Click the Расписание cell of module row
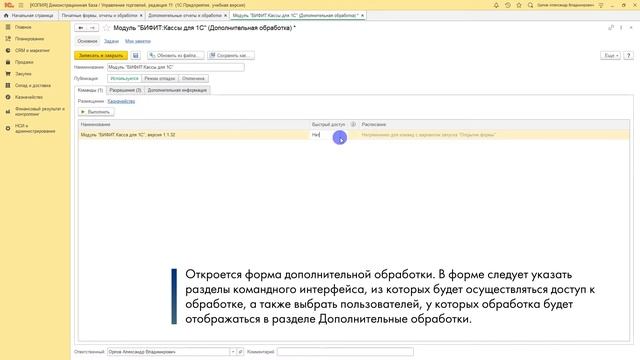Screen dimensions: 640x360 point(494,135)
